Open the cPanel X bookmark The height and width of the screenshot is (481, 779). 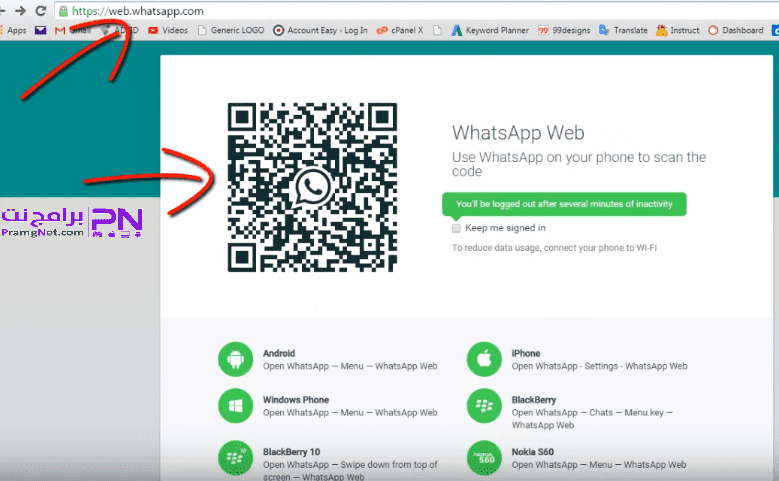pos(400,30)
